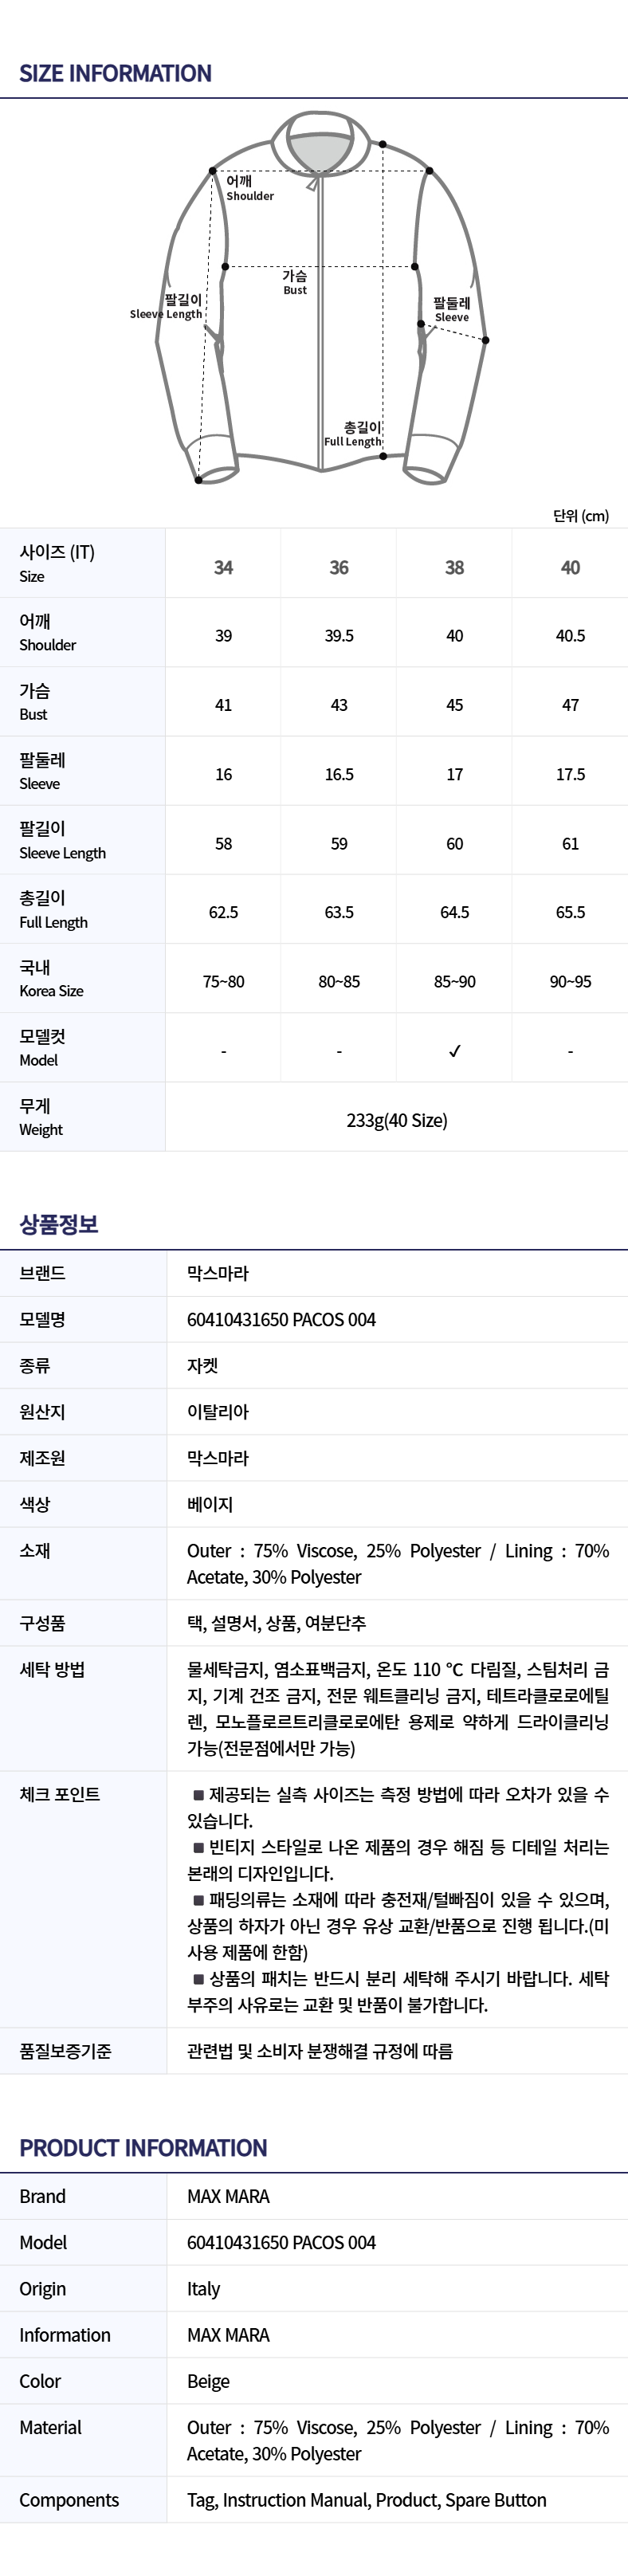Click the PRODUCT INFORMATION heading
This screenshot has height=2576, width=628.
pos(143,2147)
